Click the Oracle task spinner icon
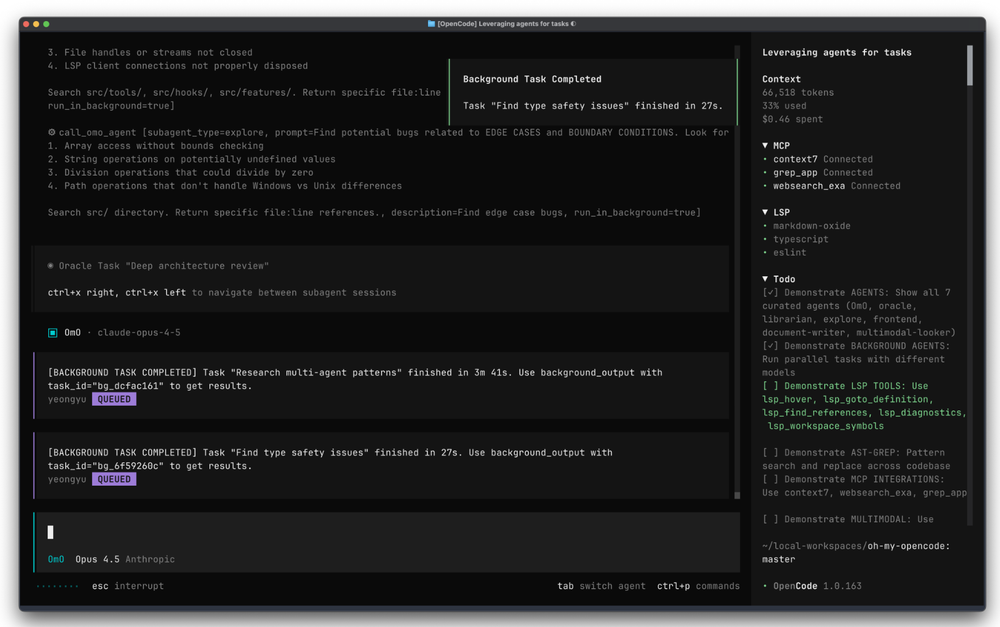 50,265
